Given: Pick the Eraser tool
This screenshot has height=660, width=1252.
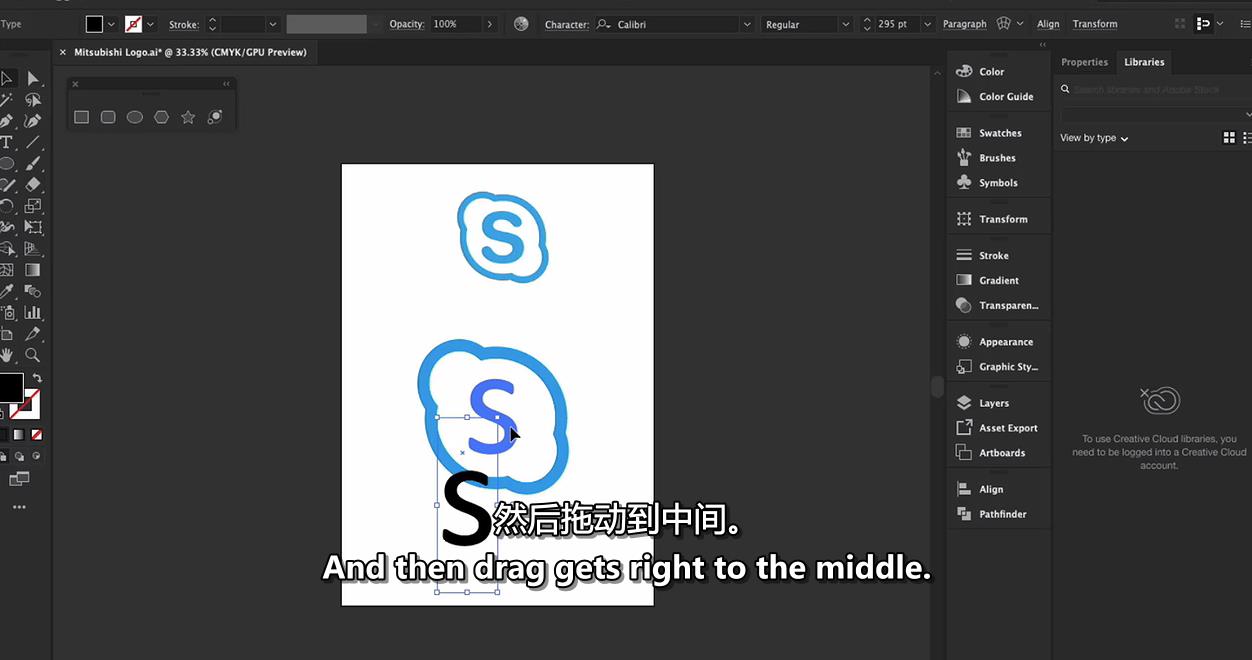Looking at the screenshot, I should pyautogui.click(x=33, y=184).
